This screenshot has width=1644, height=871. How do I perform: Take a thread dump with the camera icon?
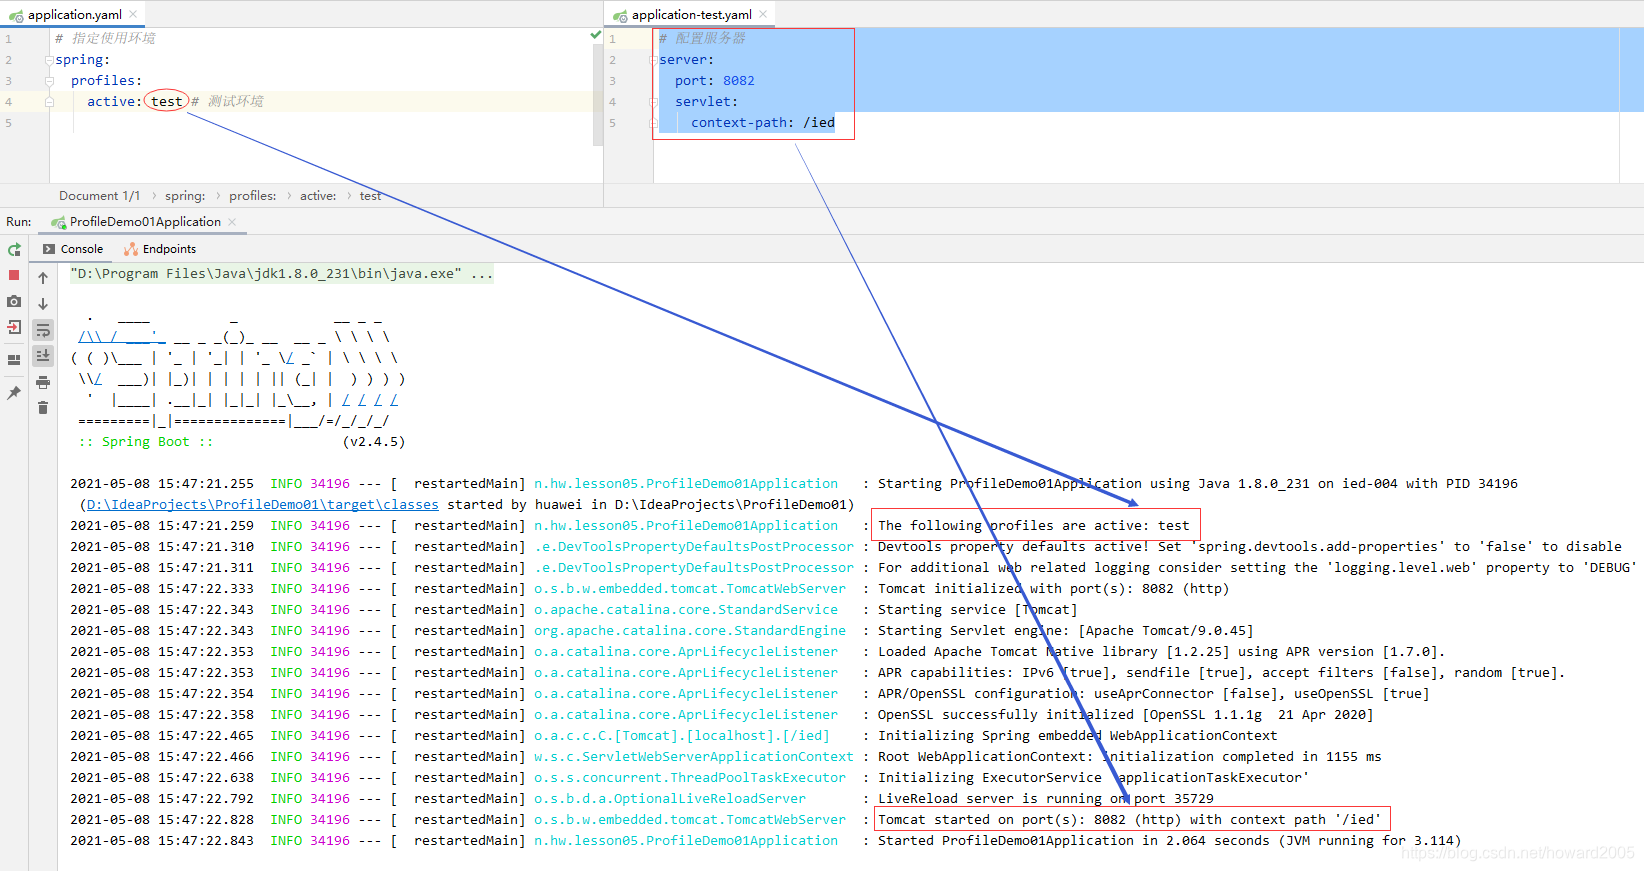pyautogui.click(x=14, y=301)
